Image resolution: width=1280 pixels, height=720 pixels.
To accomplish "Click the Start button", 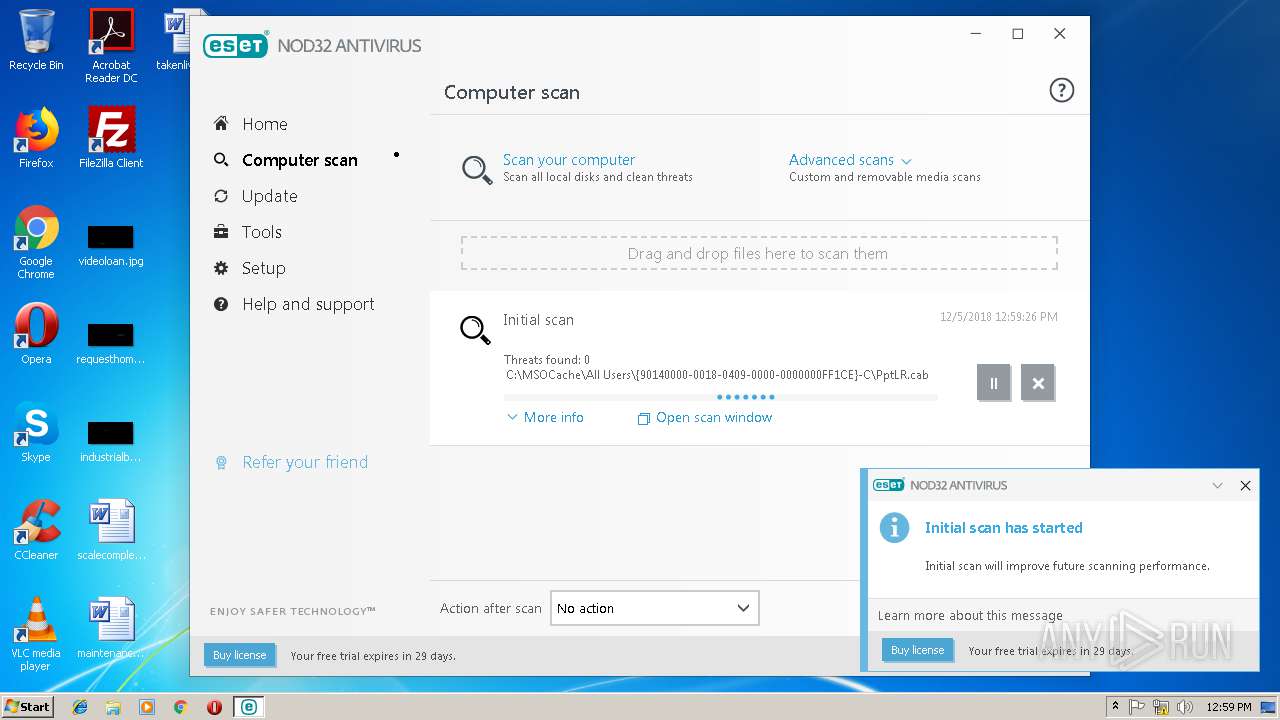I will (28, 706).
